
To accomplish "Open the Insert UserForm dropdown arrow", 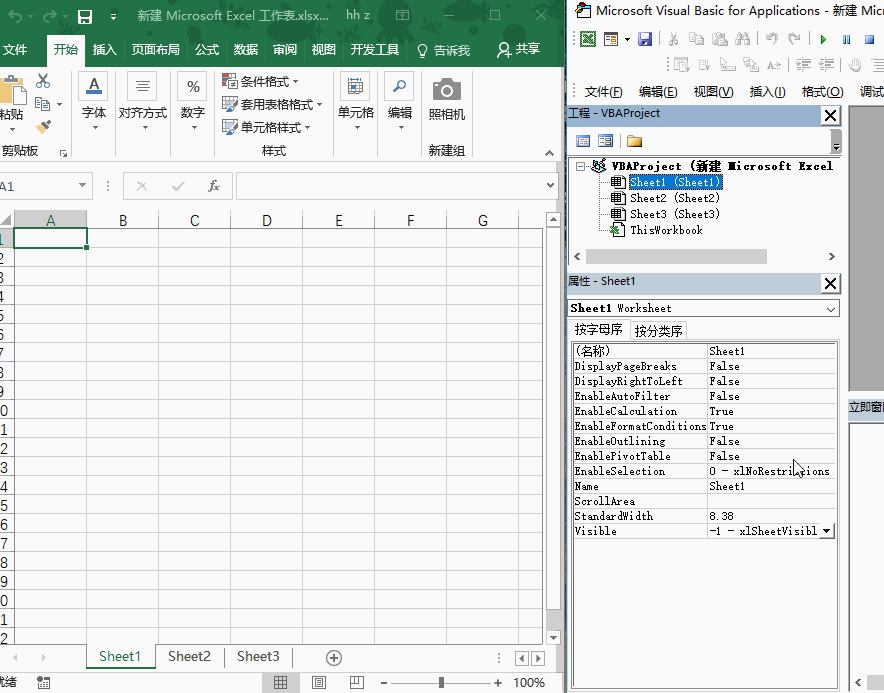I will [x=627, y=39].
